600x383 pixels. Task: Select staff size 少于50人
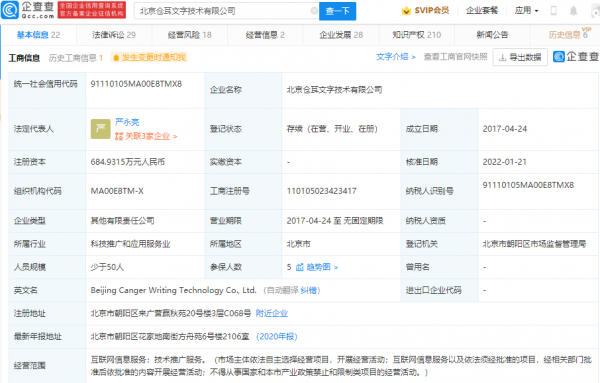pyautogui.click(x=107, y=267)
